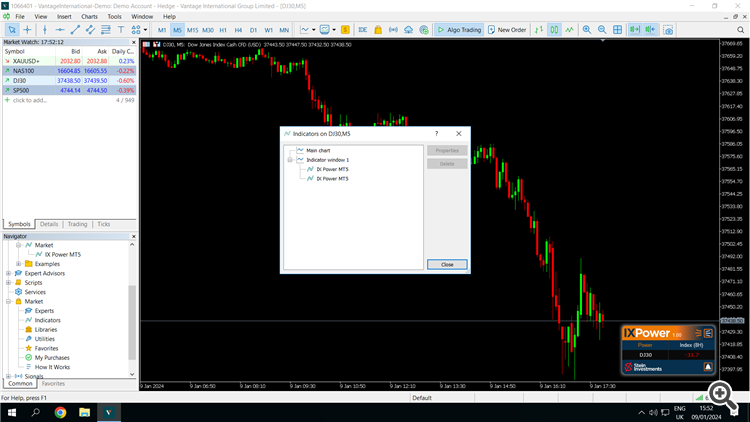Screen dimensions: 750x422
Task: Save chart screenshot with camera icon
Action: click(668, 30)
